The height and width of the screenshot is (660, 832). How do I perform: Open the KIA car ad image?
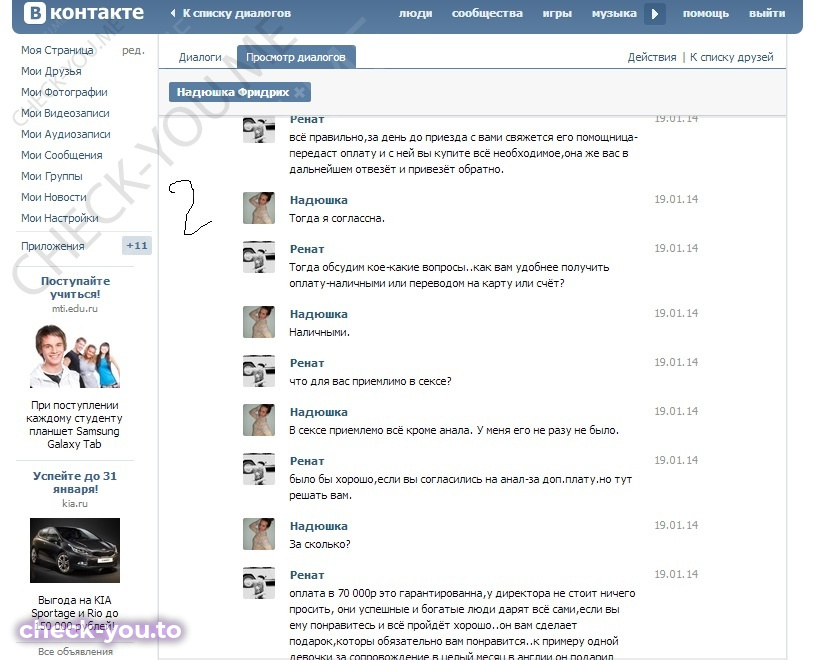[x=75, y=550]
